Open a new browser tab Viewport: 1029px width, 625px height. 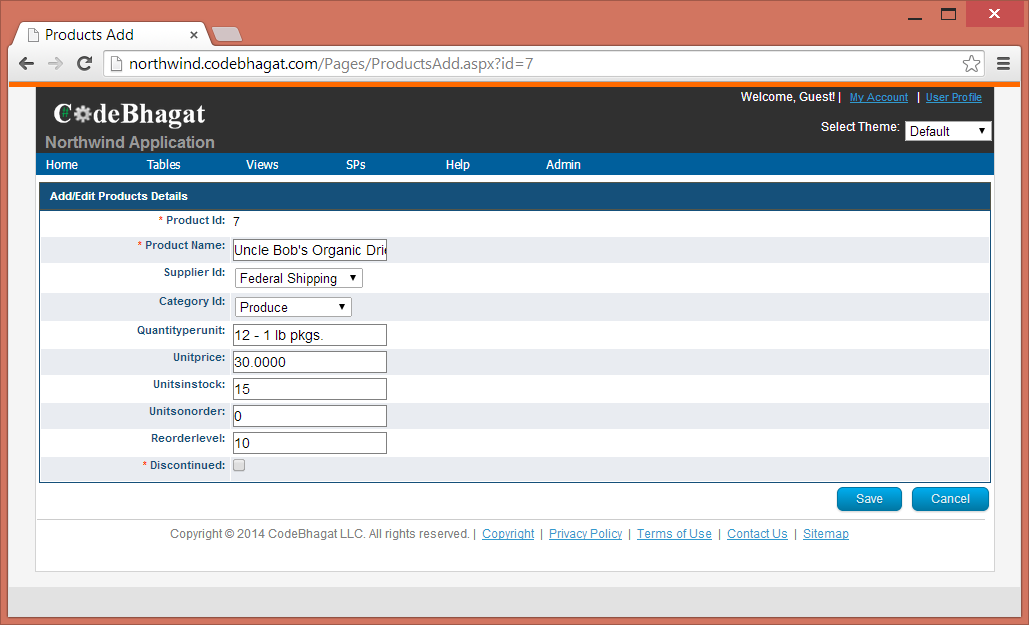227,35
